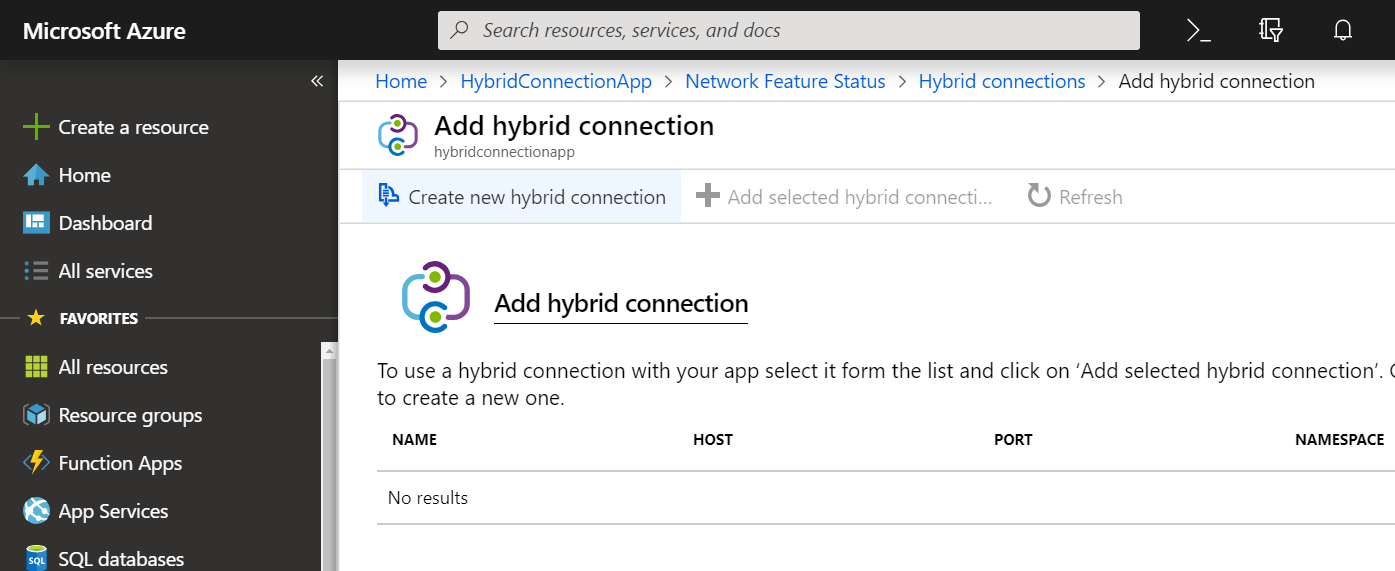This screenshot has width=1395, height=571.
Task: Click the large hybrid connection logo
Action: click(x=436, y=297)
